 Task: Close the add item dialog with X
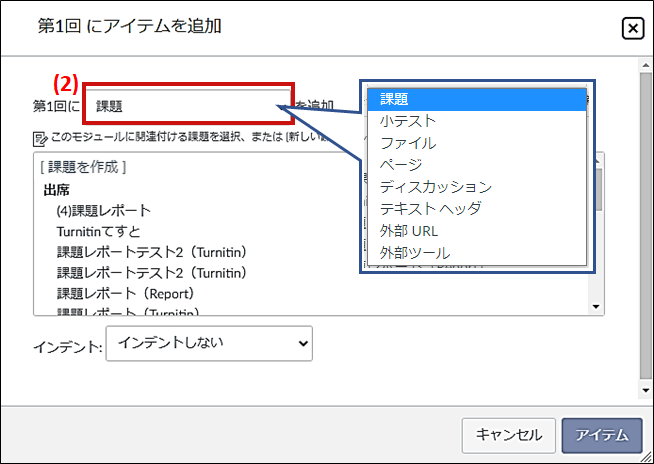click(632, 29)
